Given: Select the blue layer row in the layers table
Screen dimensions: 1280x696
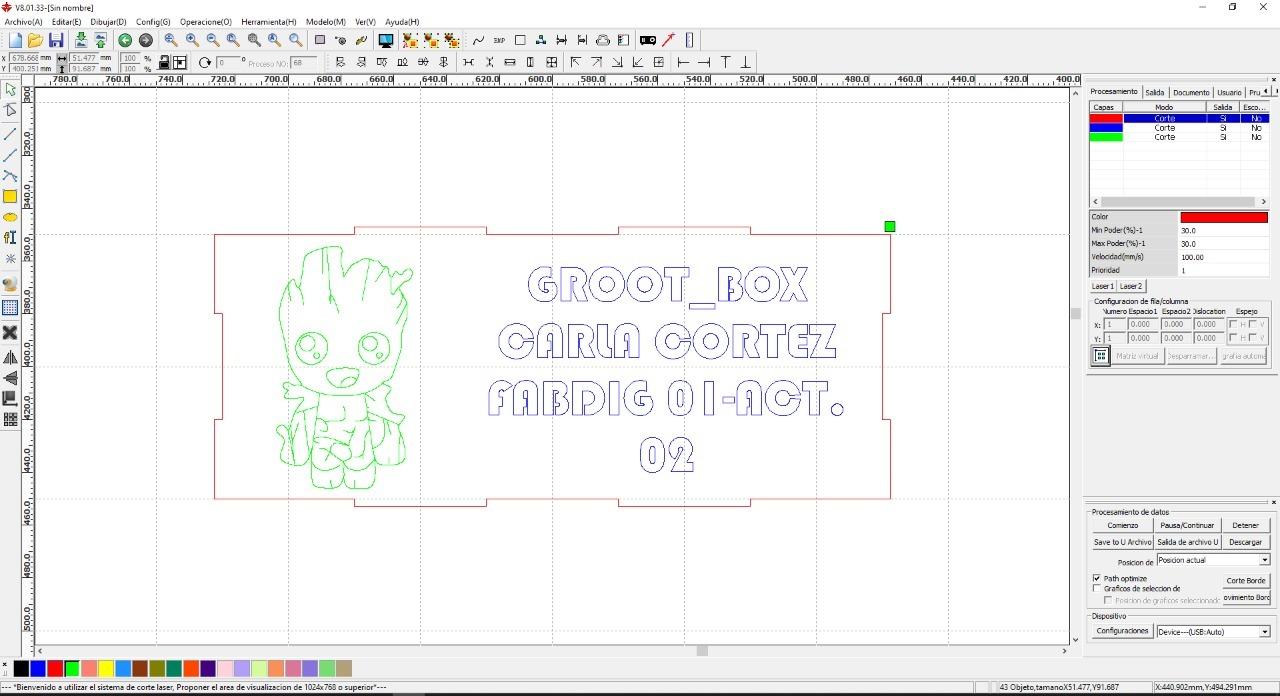Looking at the screenshot, I should pos(1179,128).
